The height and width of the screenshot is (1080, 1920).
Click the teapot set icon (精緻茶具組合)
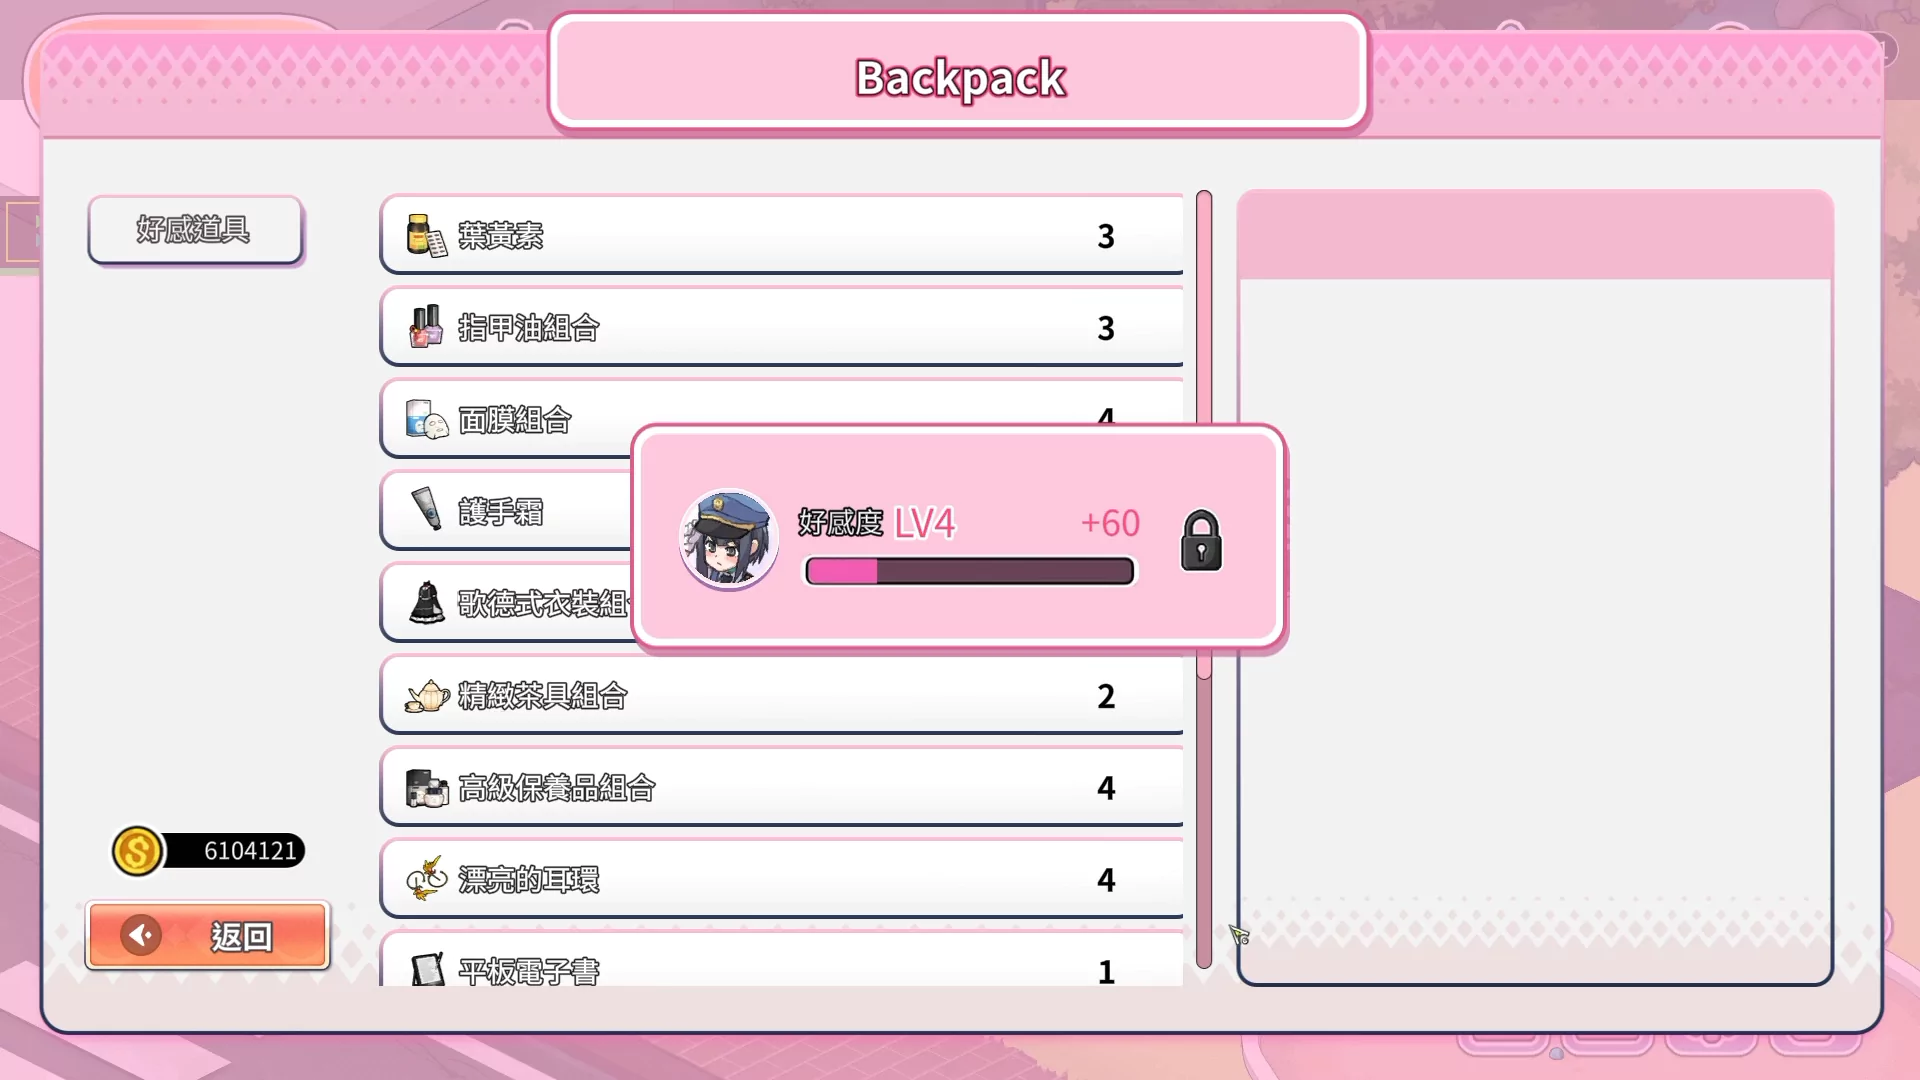[427, 695]
